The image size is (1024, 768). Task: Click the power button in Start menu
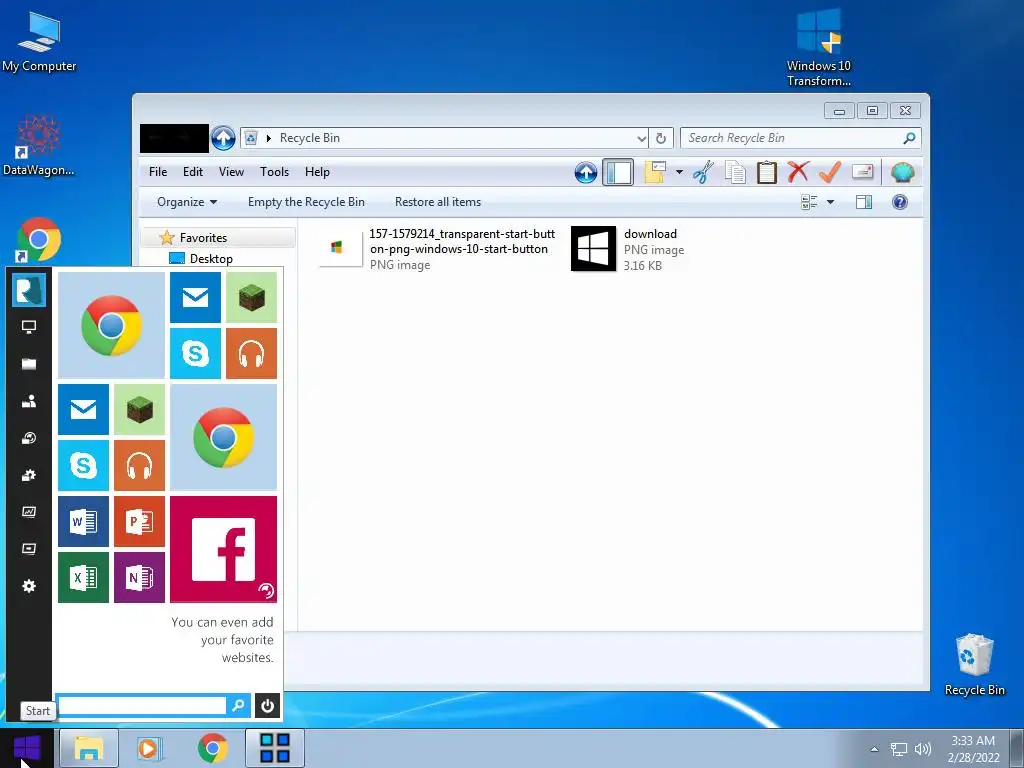coord(267,705)
